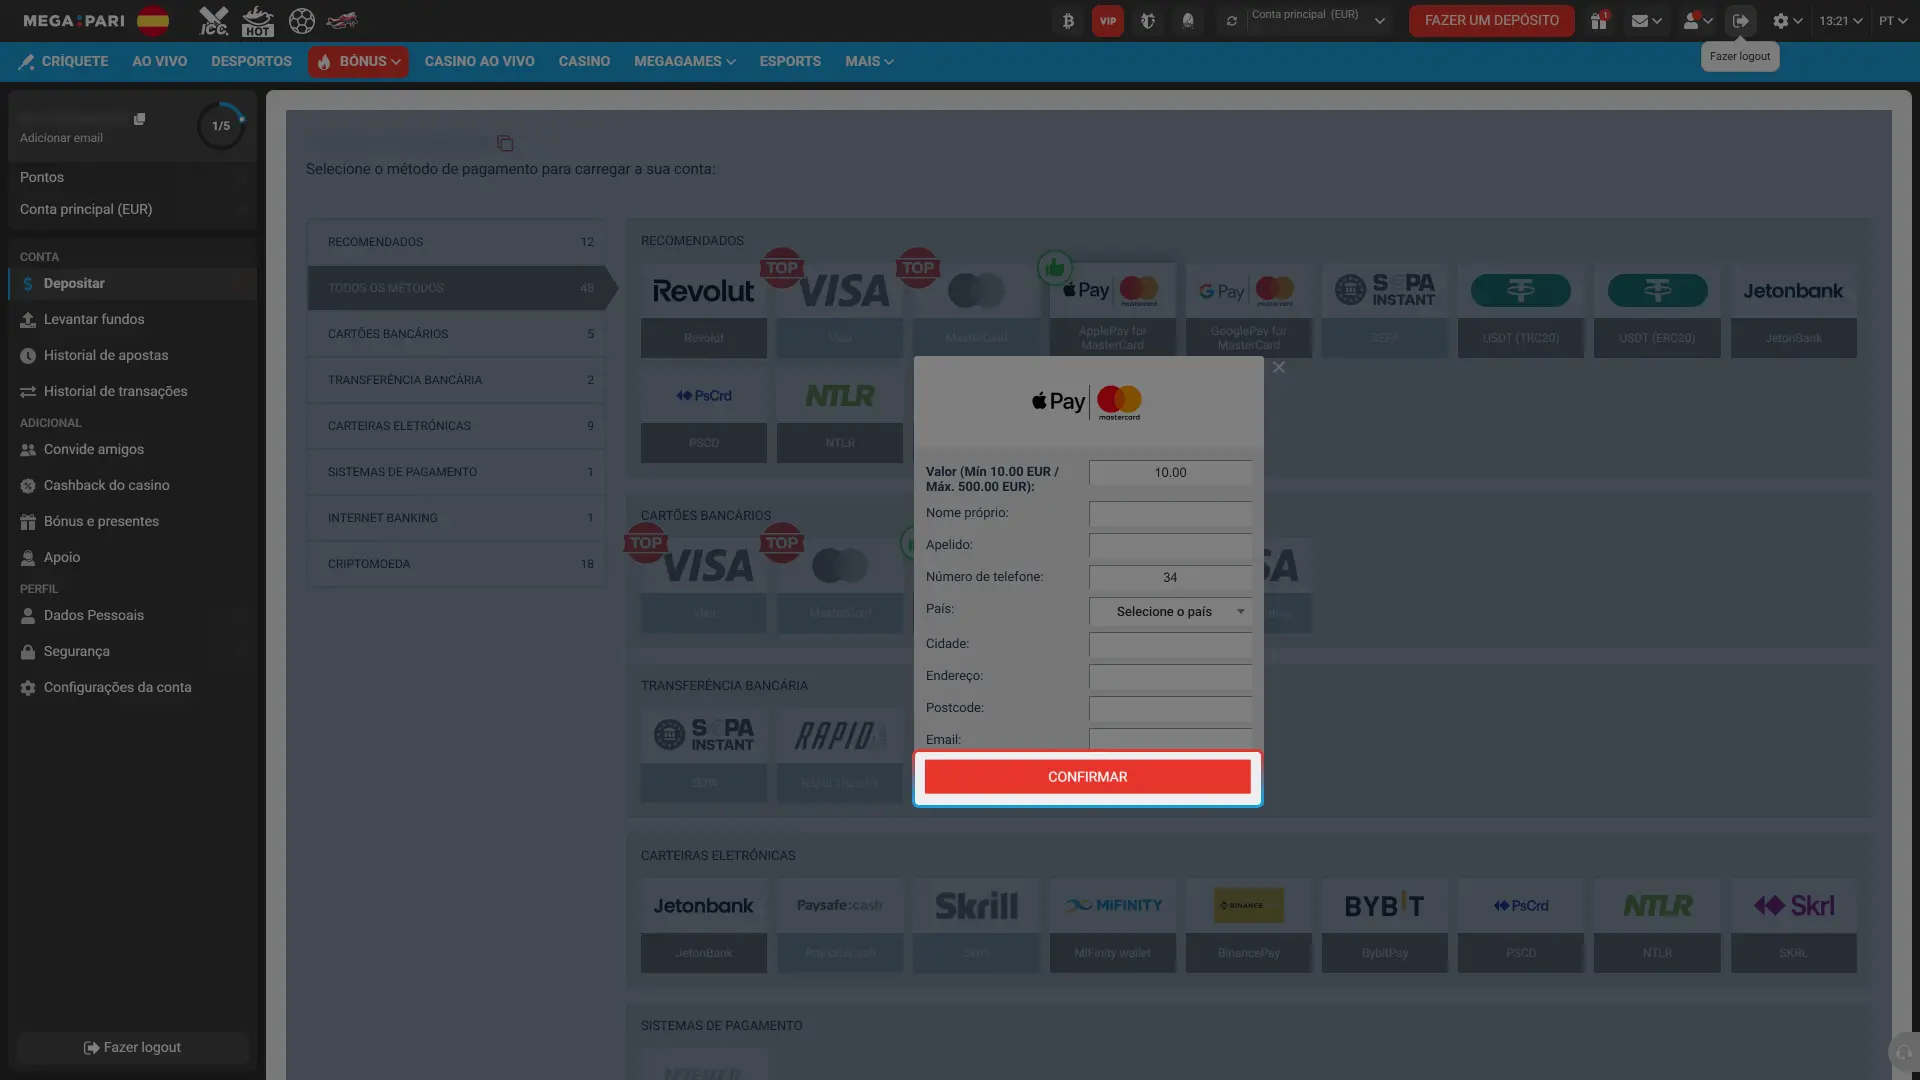Viewport: 1920px width, 1080px height.
Task: Click the Apelido input field
Action: pyautogui.click(x=1170, y=546)
